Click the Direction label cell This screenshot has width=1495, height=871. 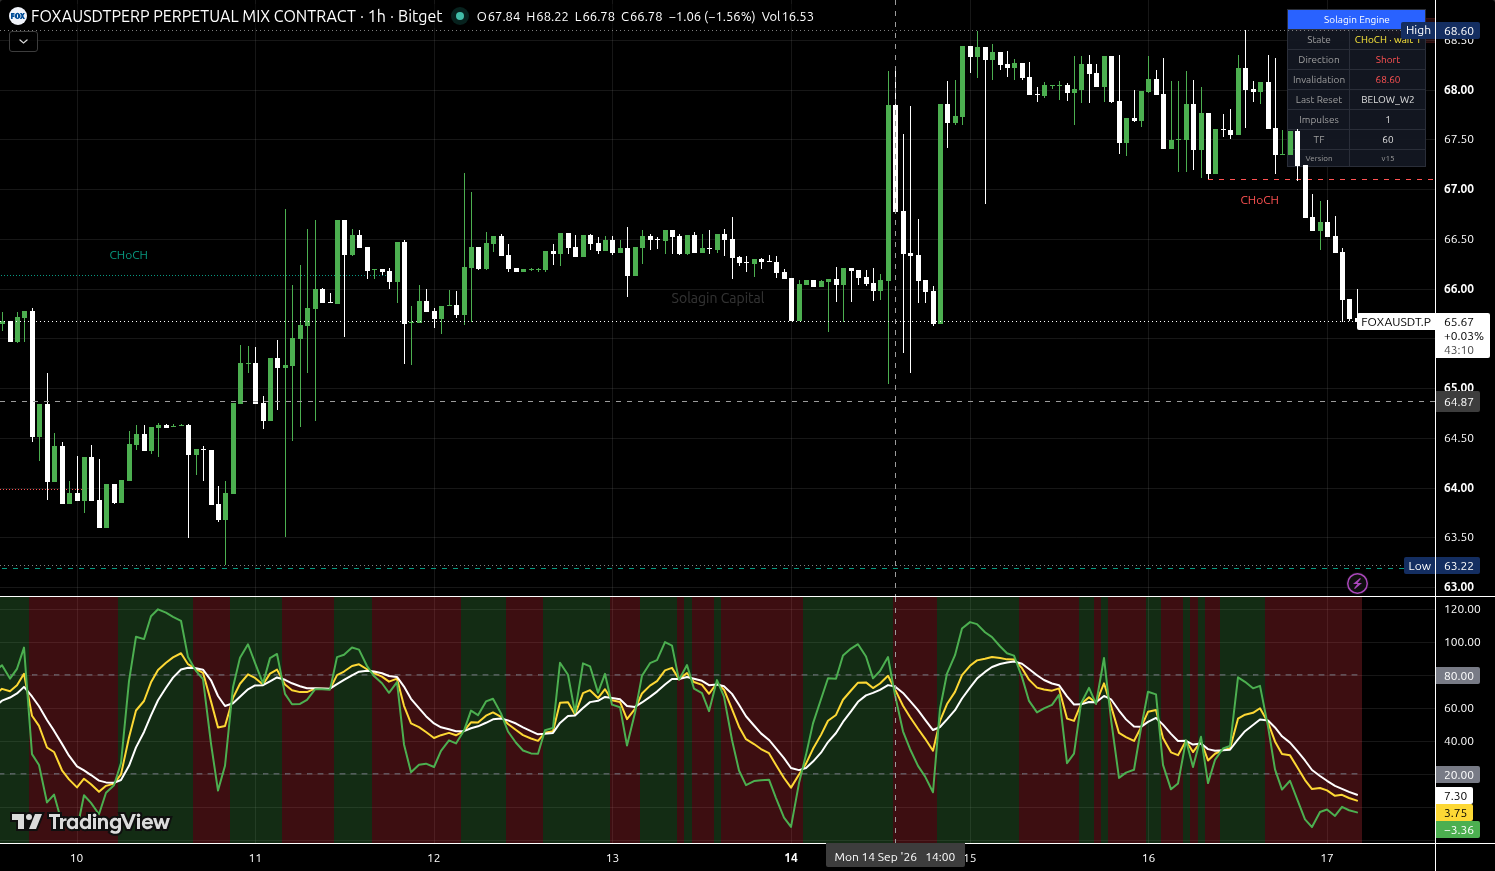tap(1318, 59)
